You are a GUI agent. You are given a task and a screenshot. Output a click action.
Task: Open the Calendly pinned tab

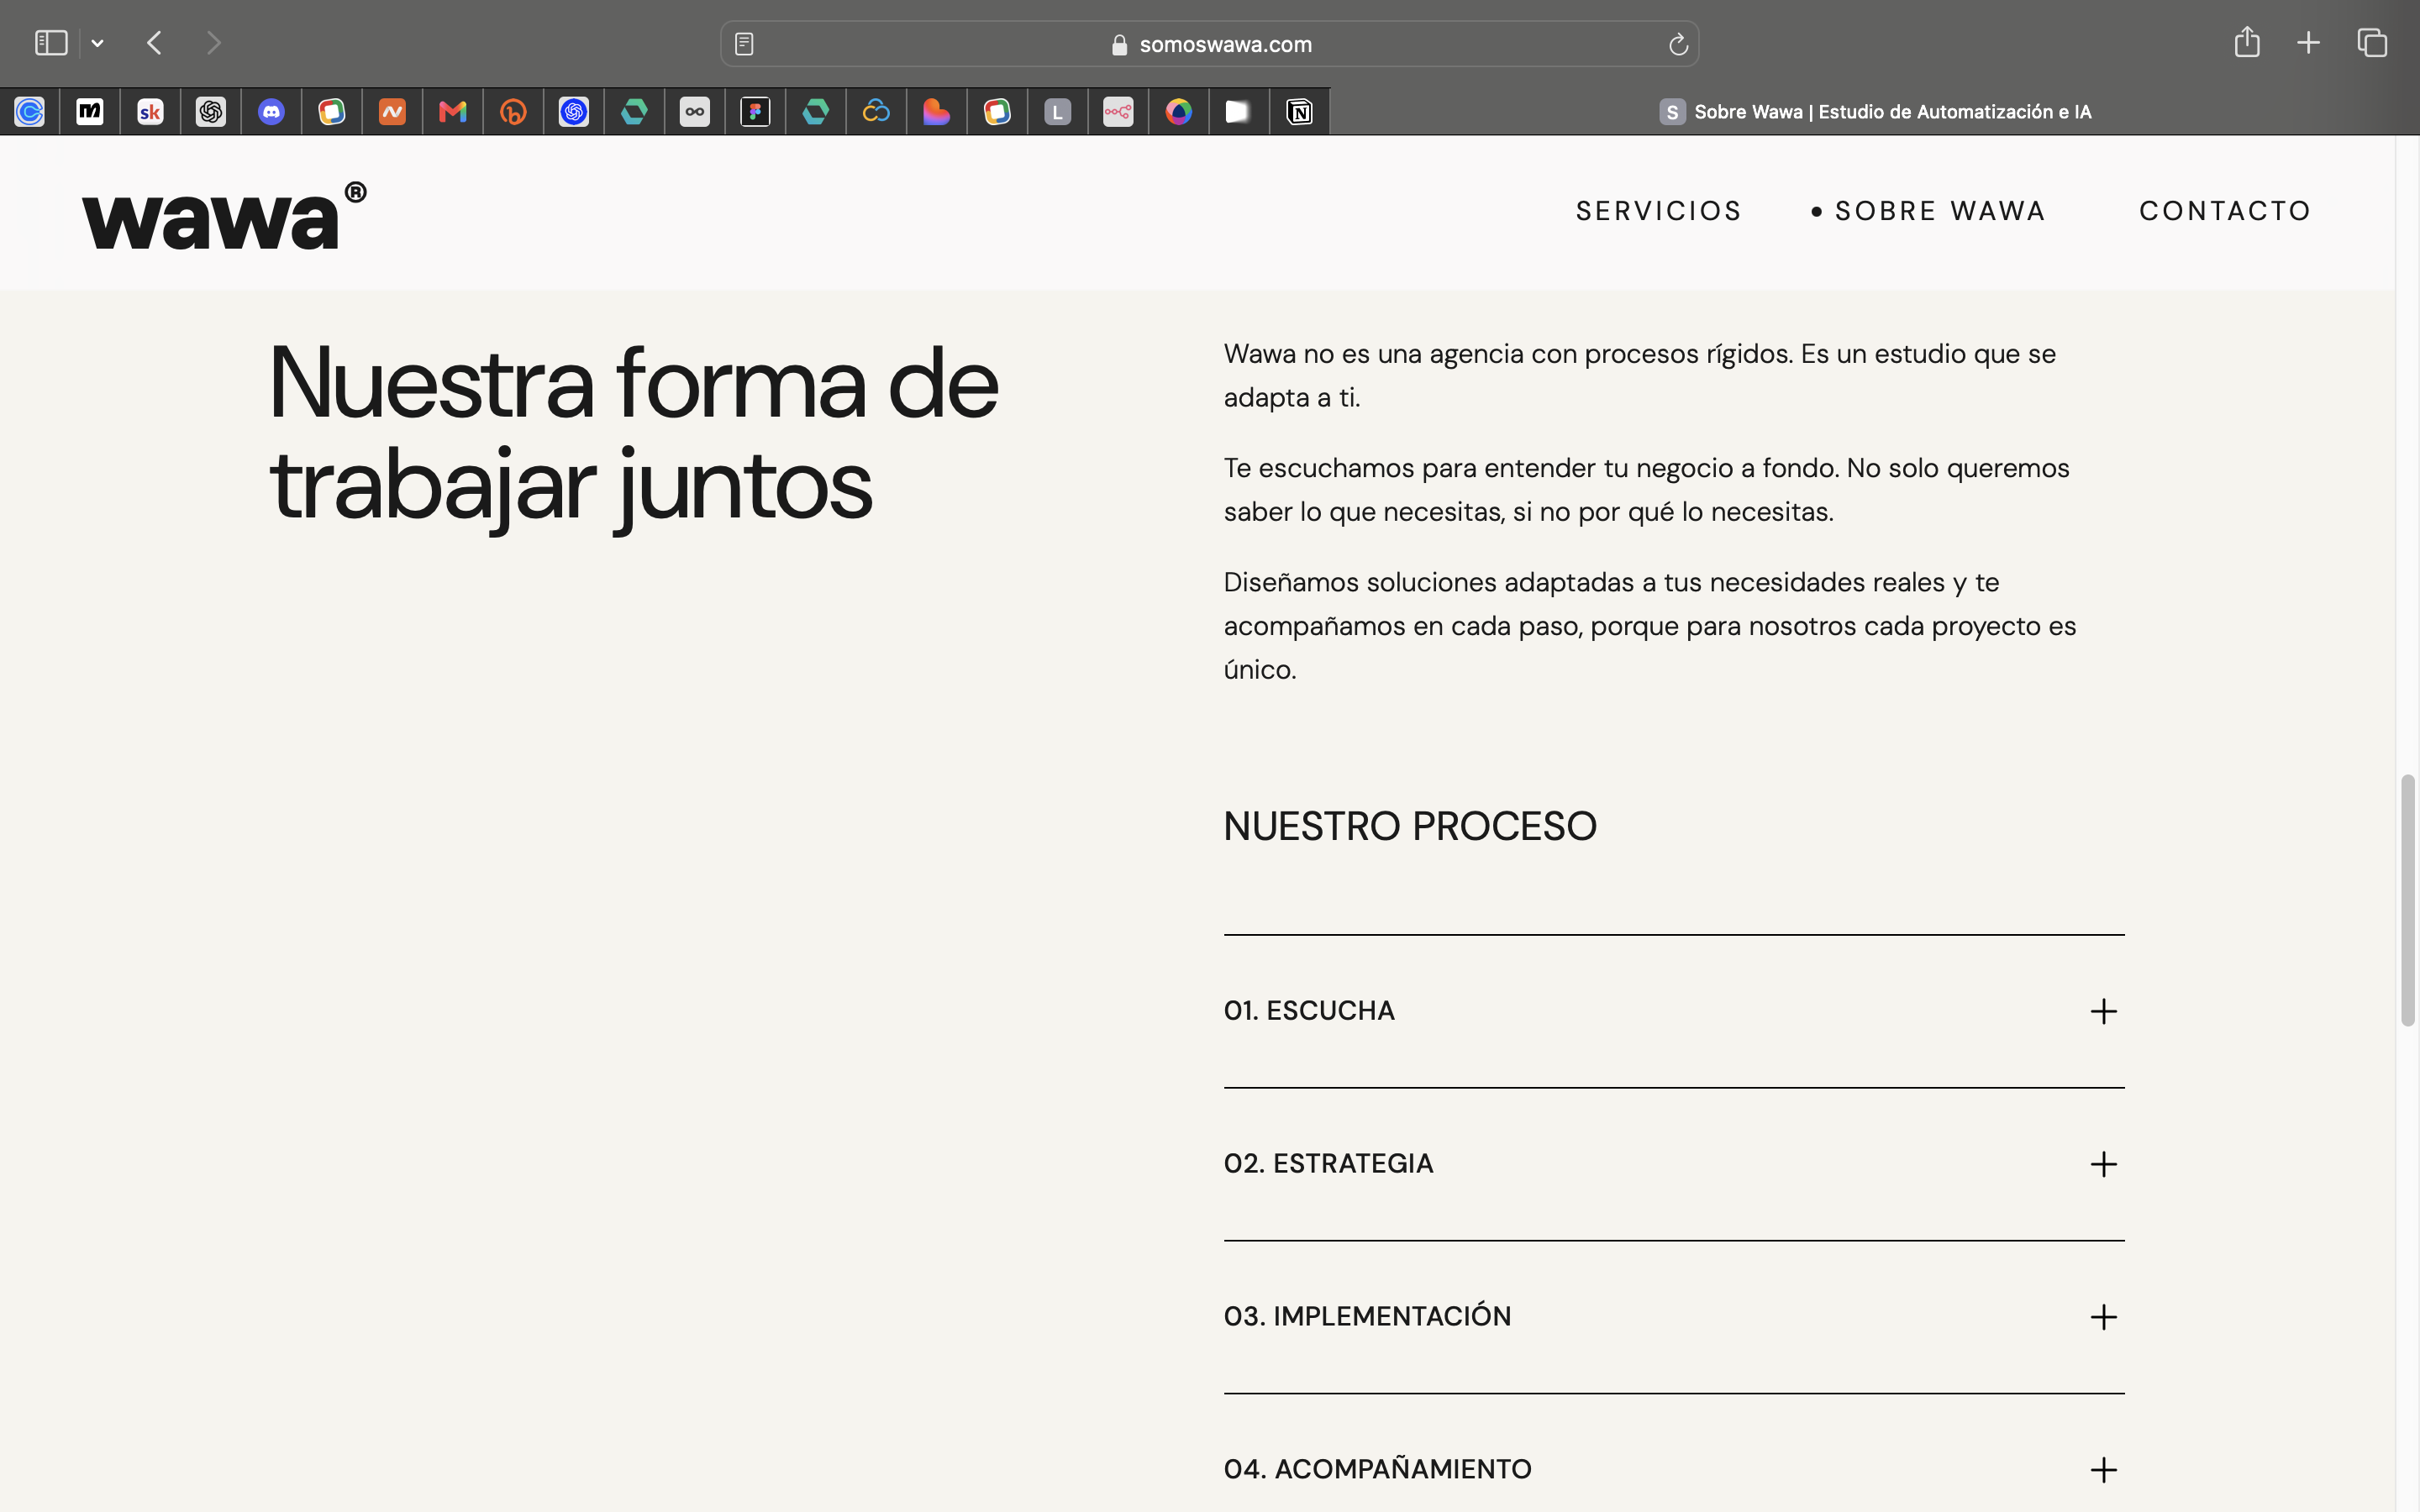pos(30,111)
